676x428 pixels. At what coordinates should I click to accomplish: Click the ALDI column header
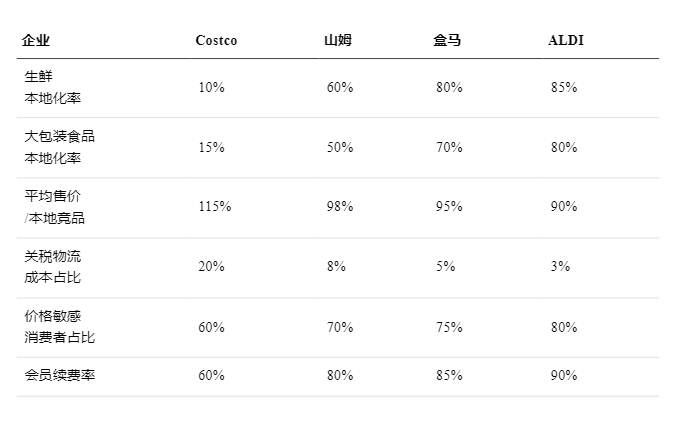(x=566, y=41)
